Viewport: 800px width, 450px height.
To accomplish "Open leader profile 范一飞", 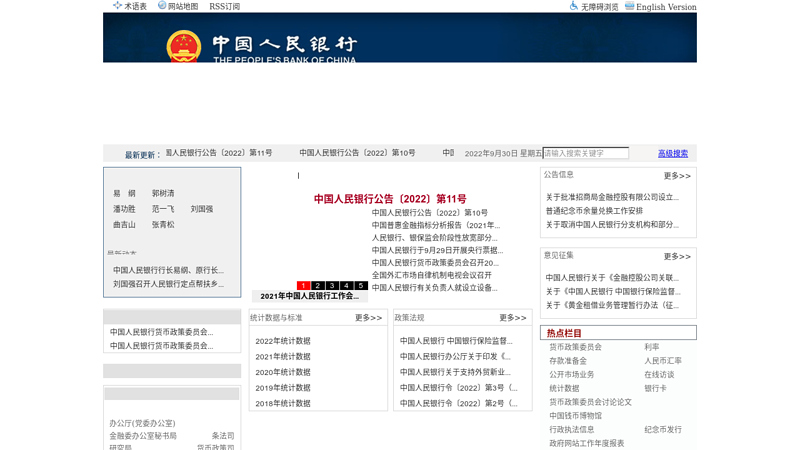I will [x=163, y=209].
